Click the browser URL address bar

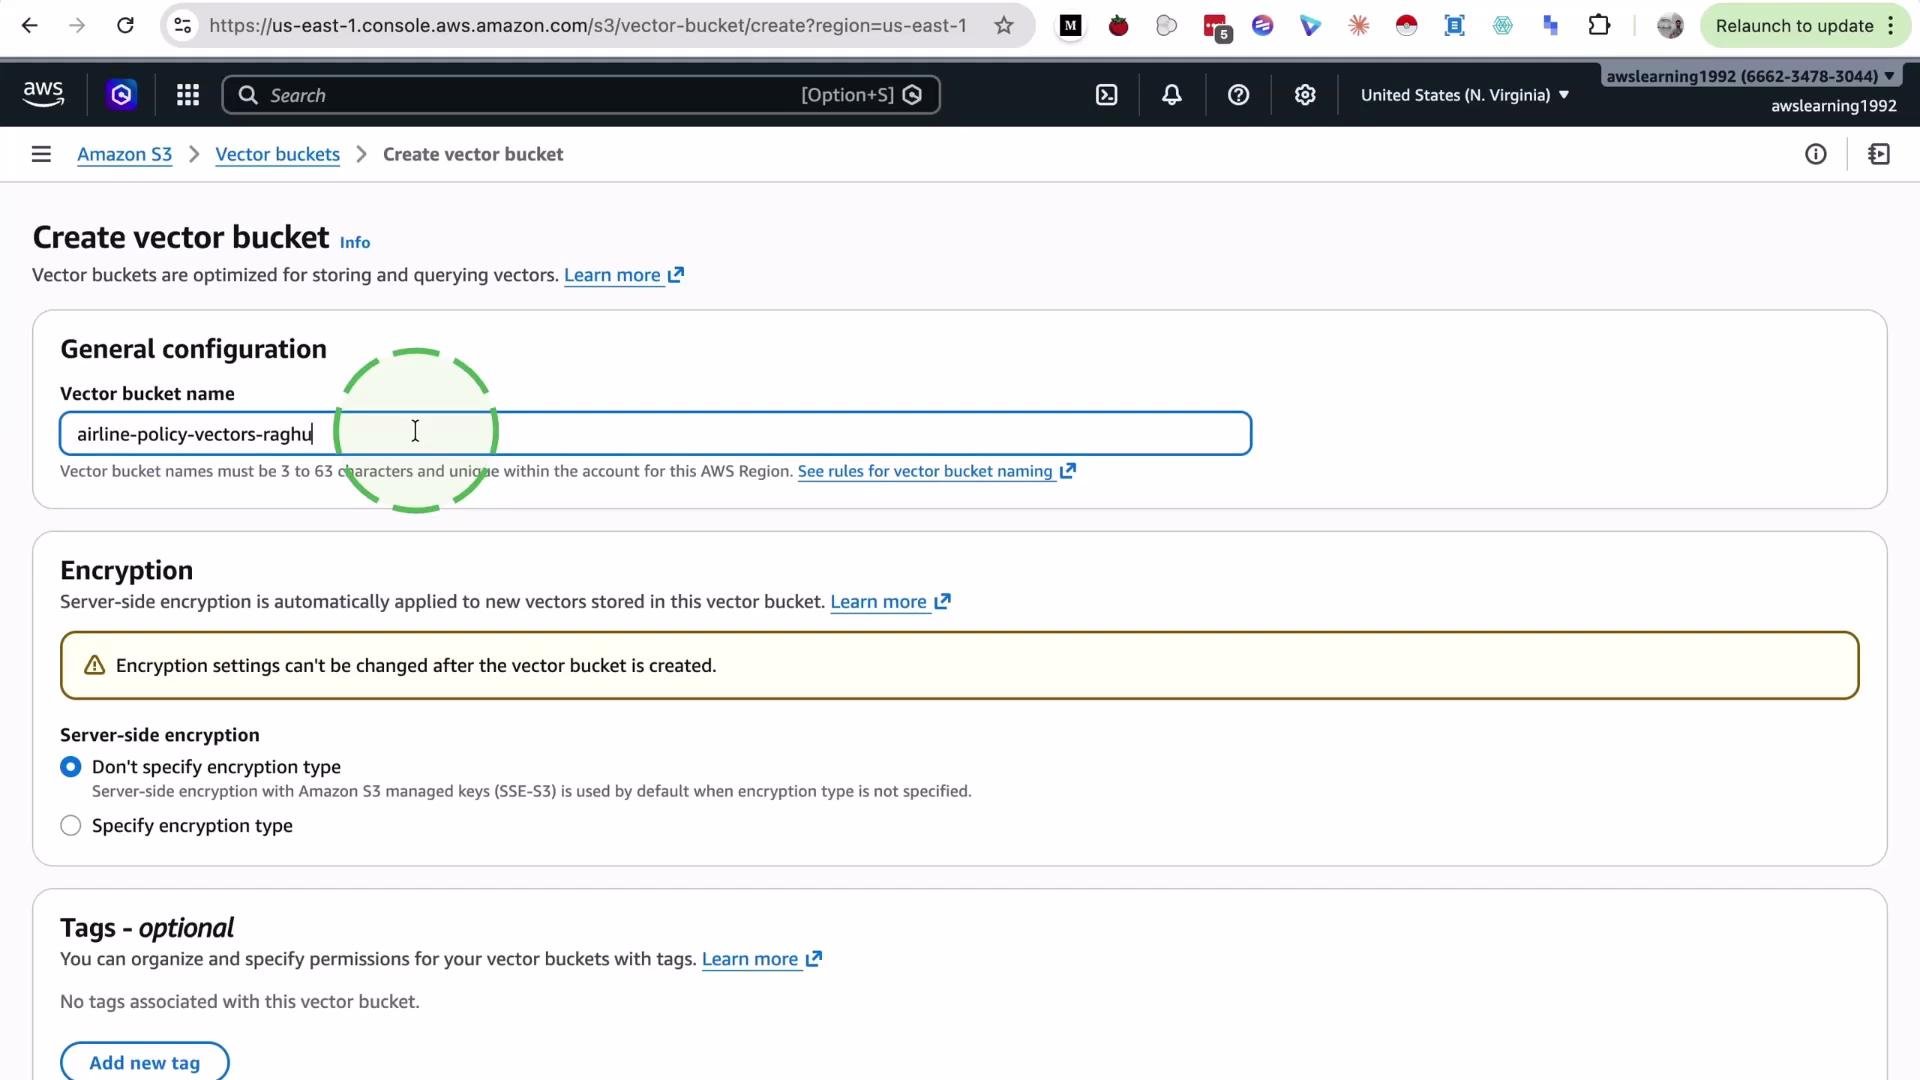click(588, 26)
